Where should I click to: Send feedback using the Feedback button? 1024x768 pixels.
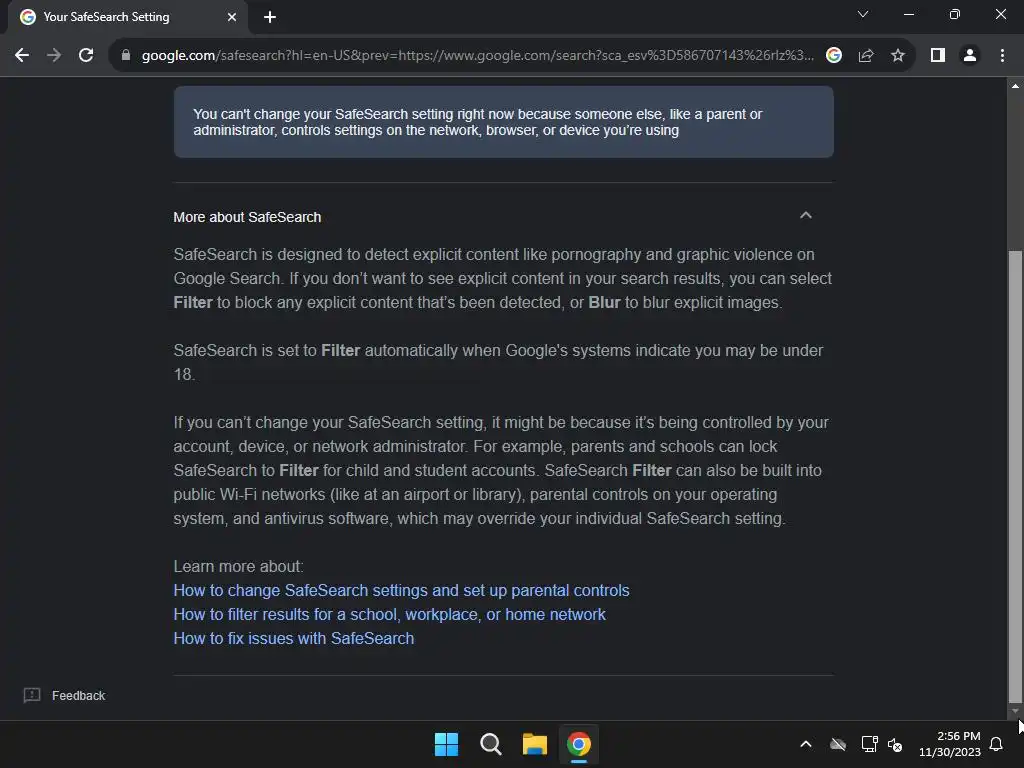pyautogui.click(x=65, y=696)
